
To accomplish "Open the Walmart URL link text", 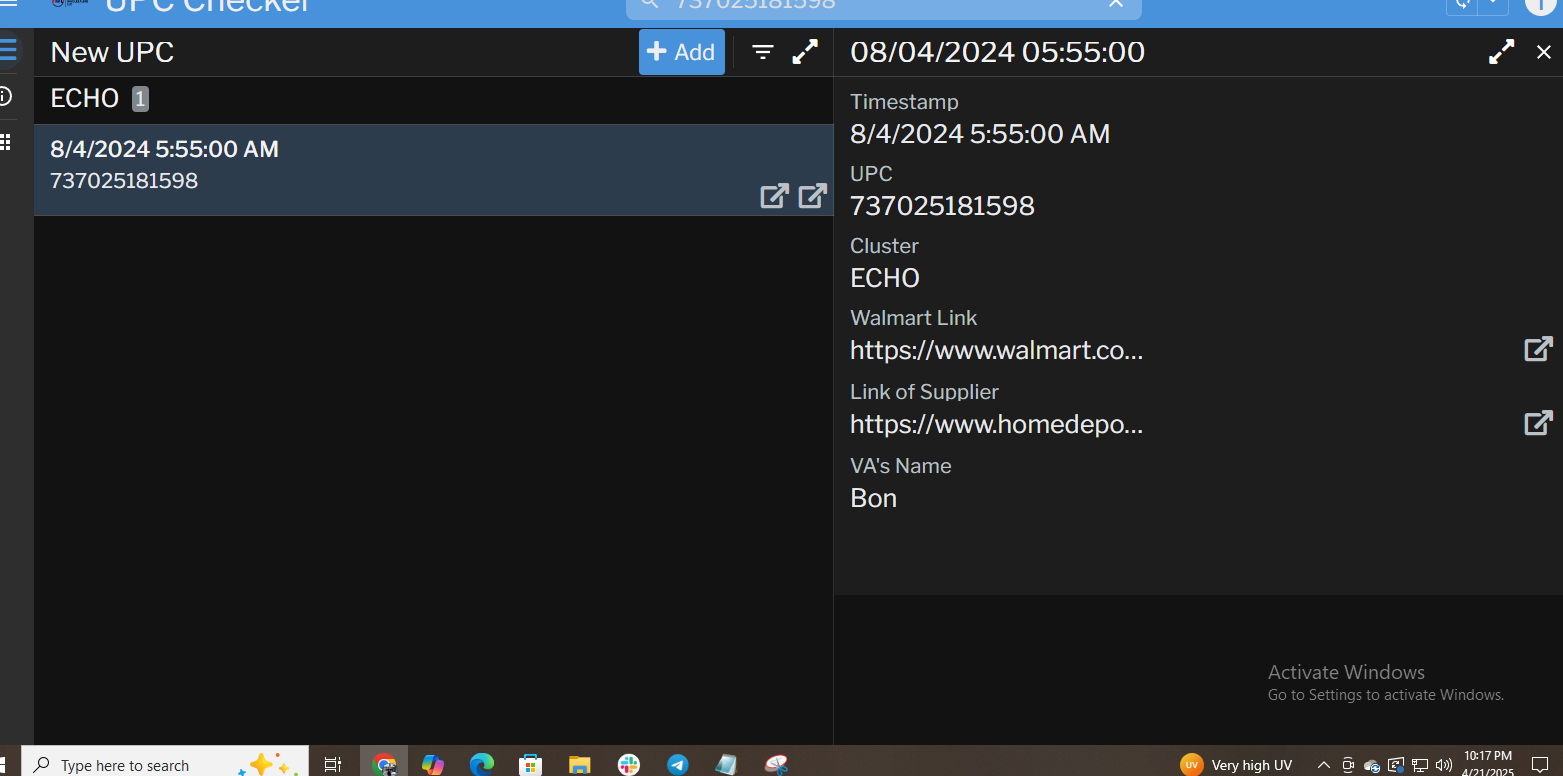I will (x=996, y=351).
